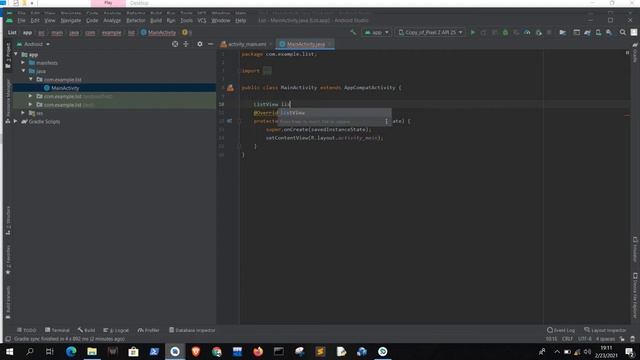Open the VCS menu
Image resolution: width=640 pixels, height=360 pixels.
pyautogui.click(x=202, y=20)
